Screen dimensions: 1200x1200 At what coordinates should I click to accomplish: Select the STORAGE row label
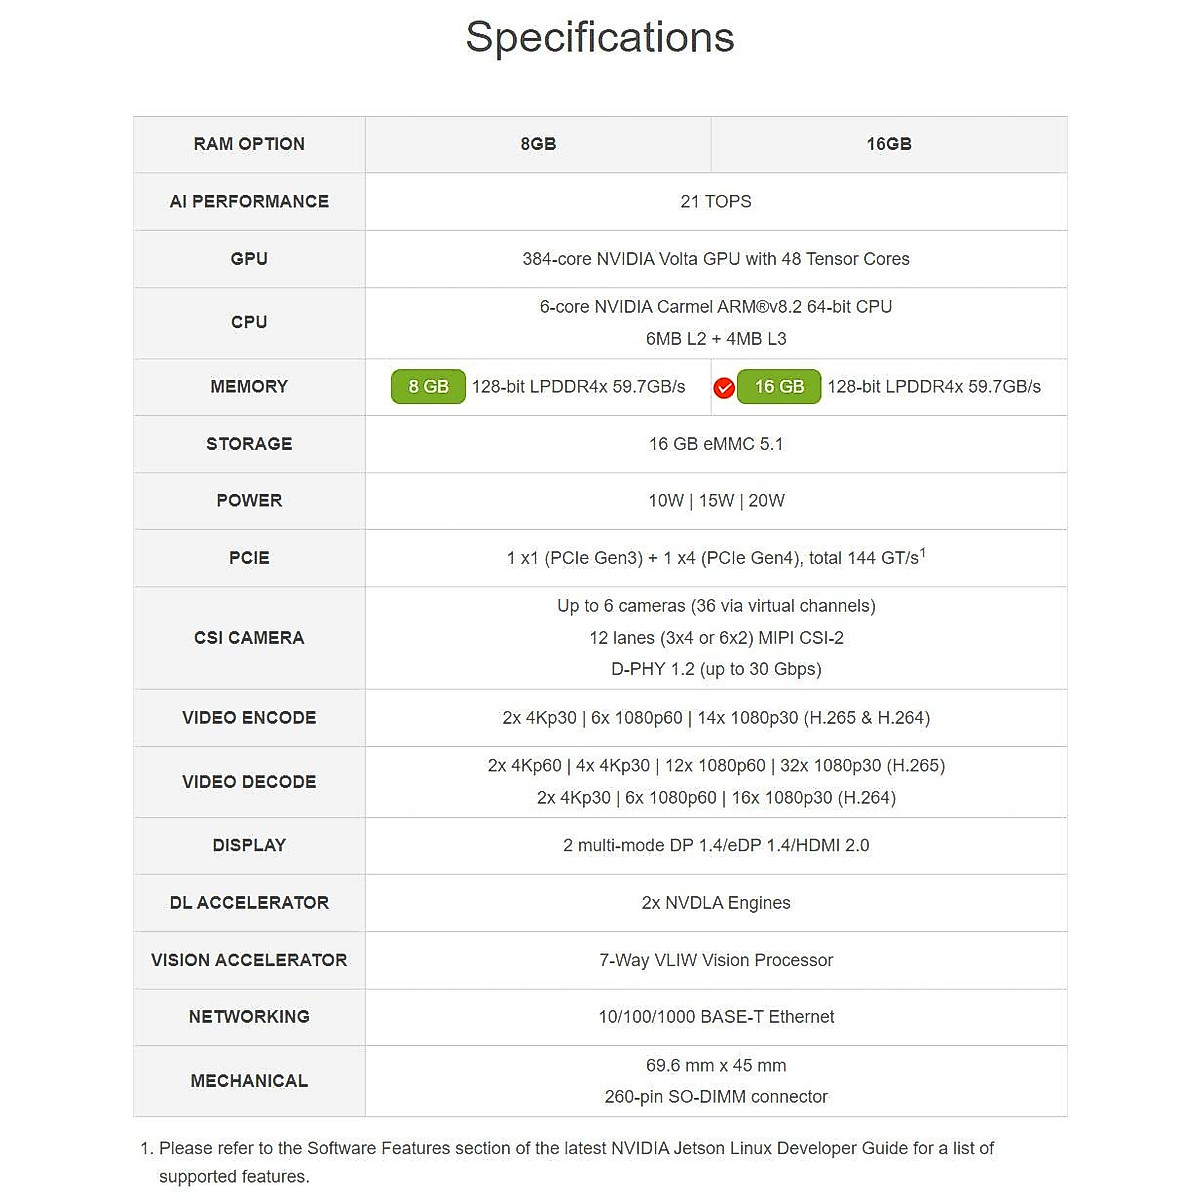point(249,444)
